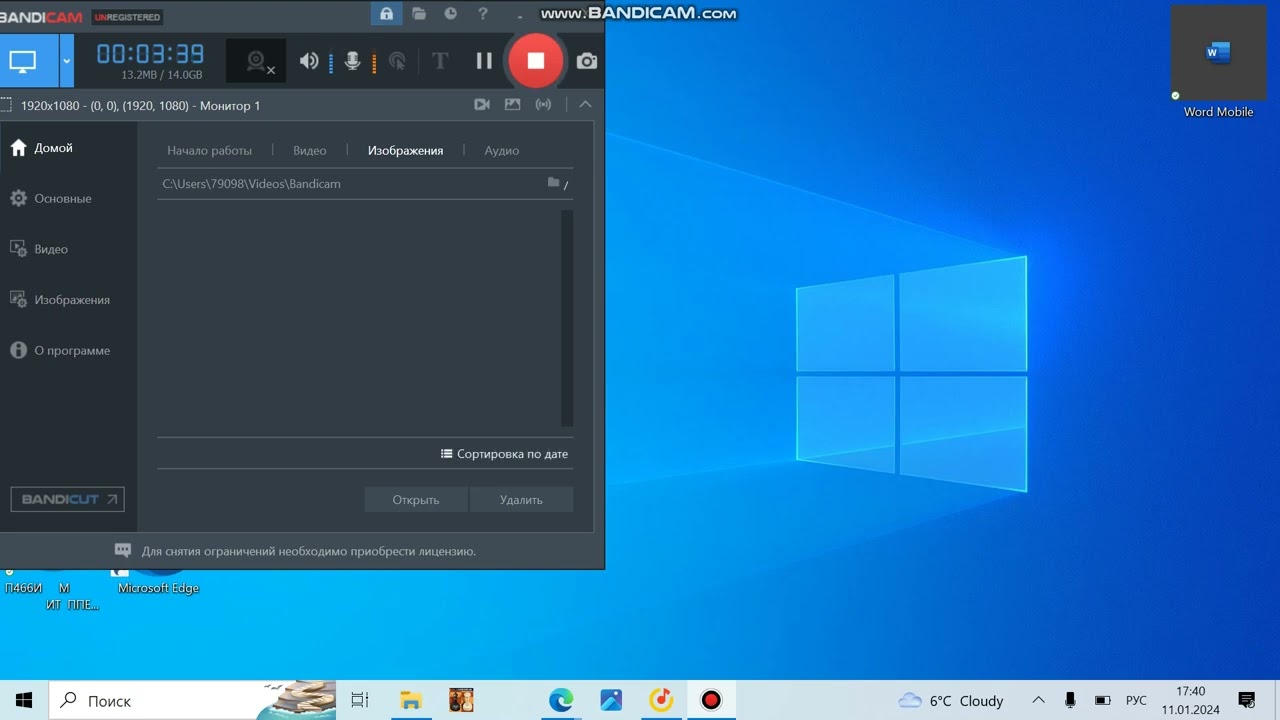The image size is (1280, 720).
Task: Toggle the text overlay T icon
Action: (439, 61)
